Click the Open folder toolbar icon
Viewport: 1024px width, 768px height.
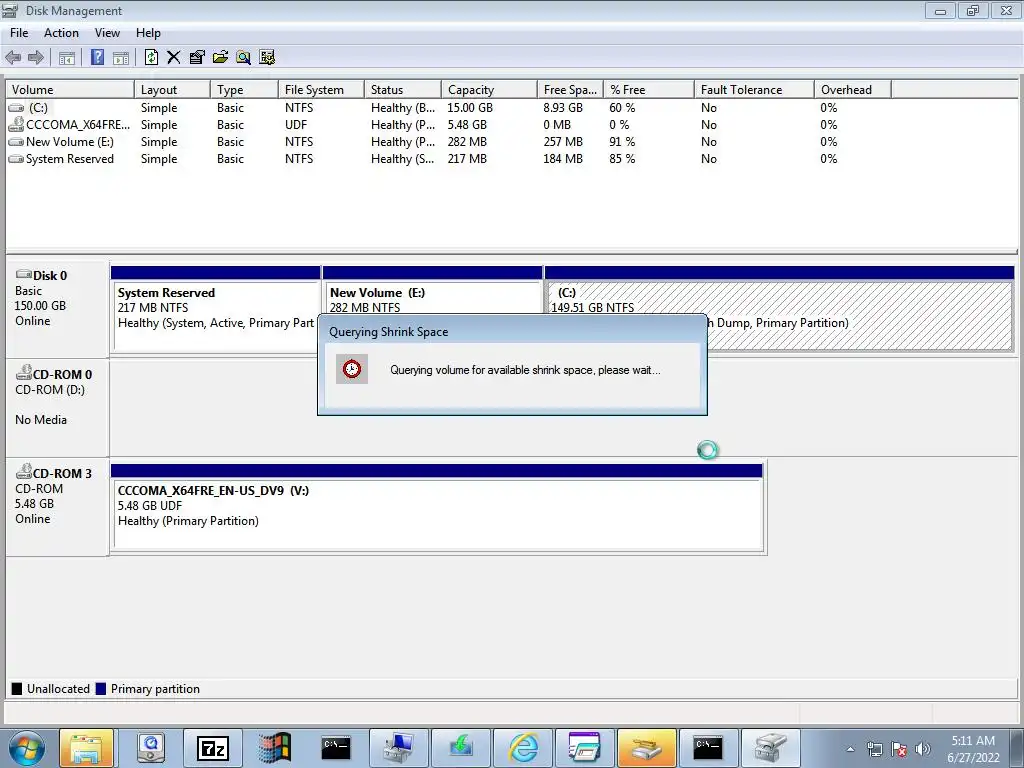[220, 57]
